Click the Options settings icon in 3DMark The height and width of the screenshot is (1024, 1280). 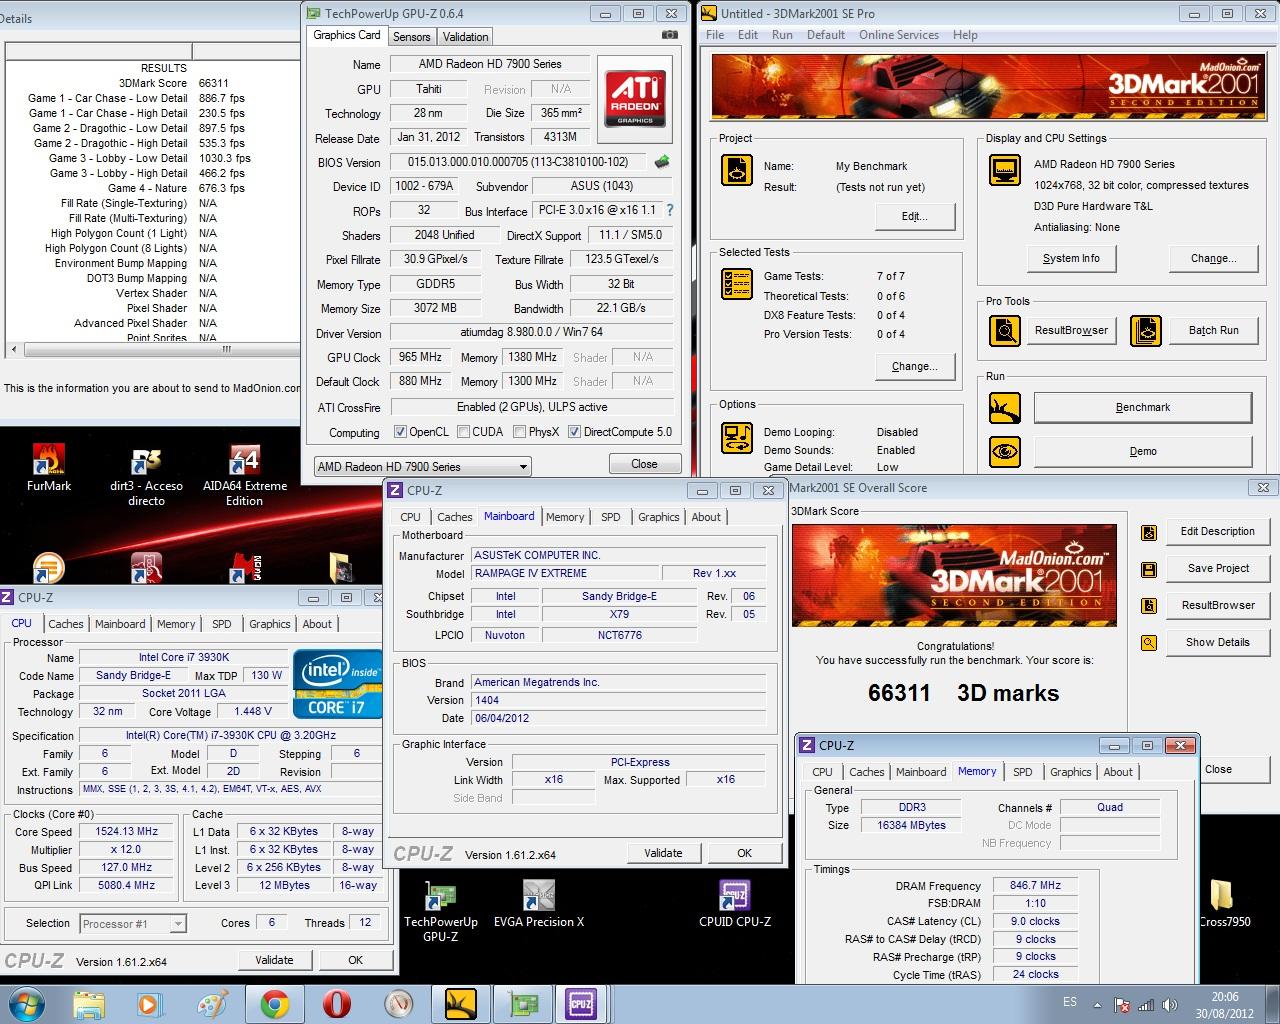click(737, 438)
